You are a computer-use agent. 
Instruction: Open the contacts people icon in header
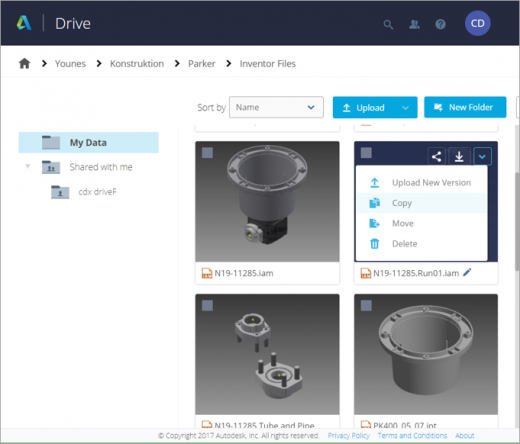pyautogui.click(x=414, y=24)
